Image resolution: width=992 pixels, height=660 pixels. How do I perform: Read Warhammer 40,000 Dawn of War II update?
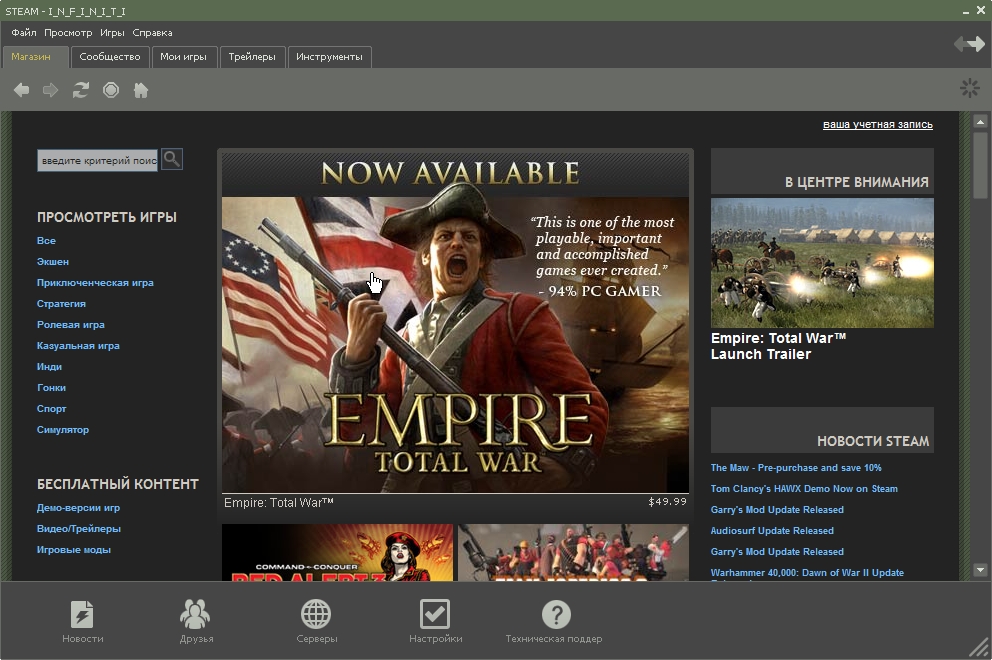click(x=807, y=573)
